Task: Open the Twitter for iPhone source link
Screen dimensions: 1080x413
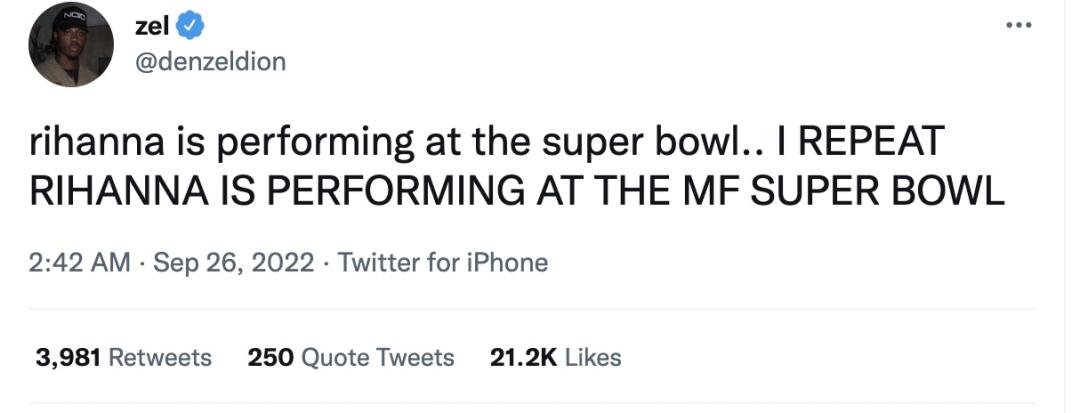Action: (443, 263)
